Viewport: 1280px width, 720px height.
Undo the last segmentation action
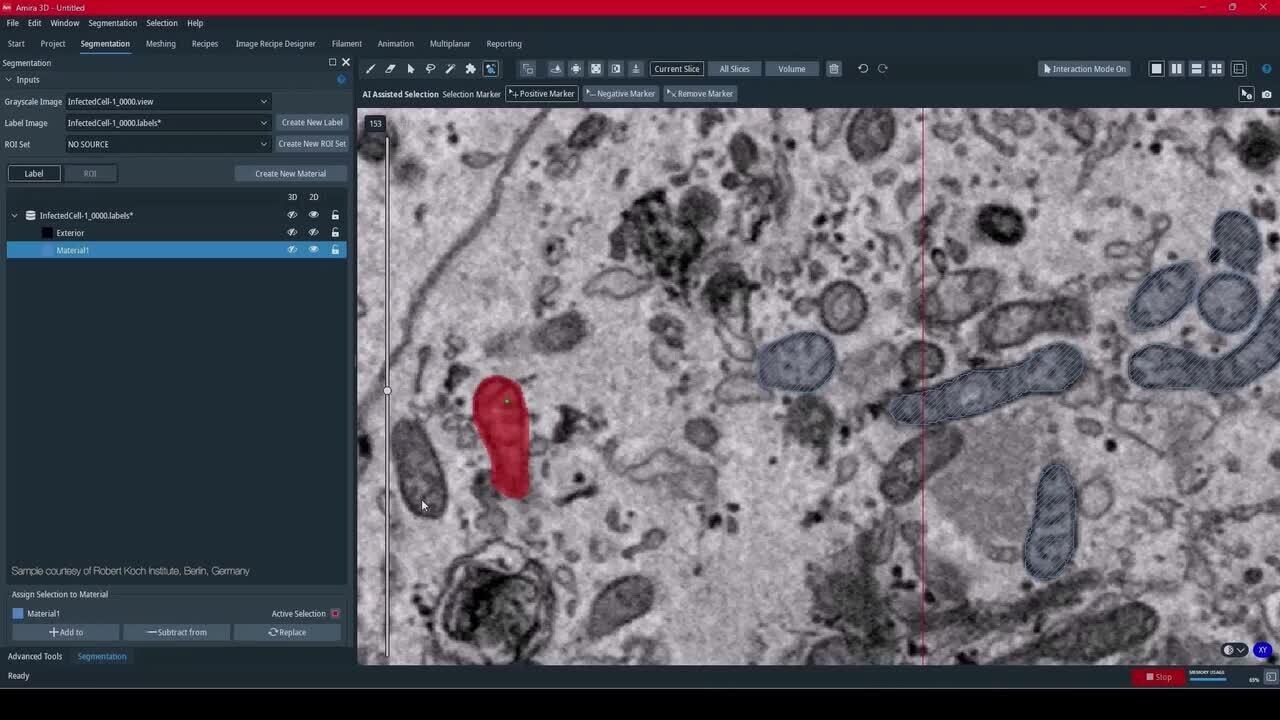[x=863, y=69]
